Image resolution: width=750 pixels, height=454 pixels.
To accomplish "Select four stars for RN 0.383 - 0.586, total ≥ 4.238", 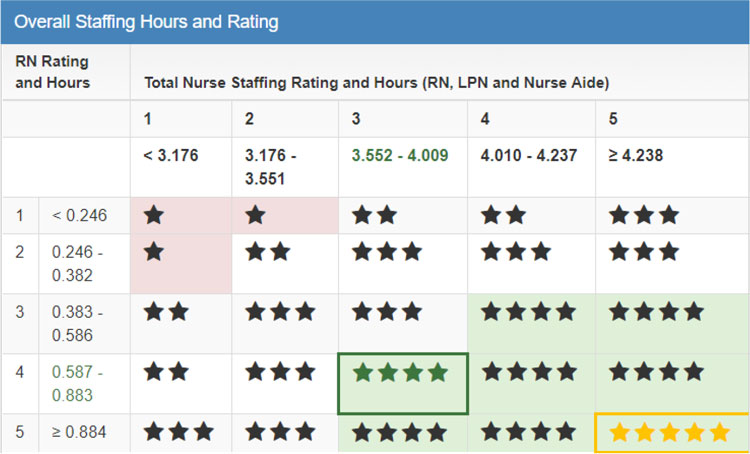I will click(656, 312).
